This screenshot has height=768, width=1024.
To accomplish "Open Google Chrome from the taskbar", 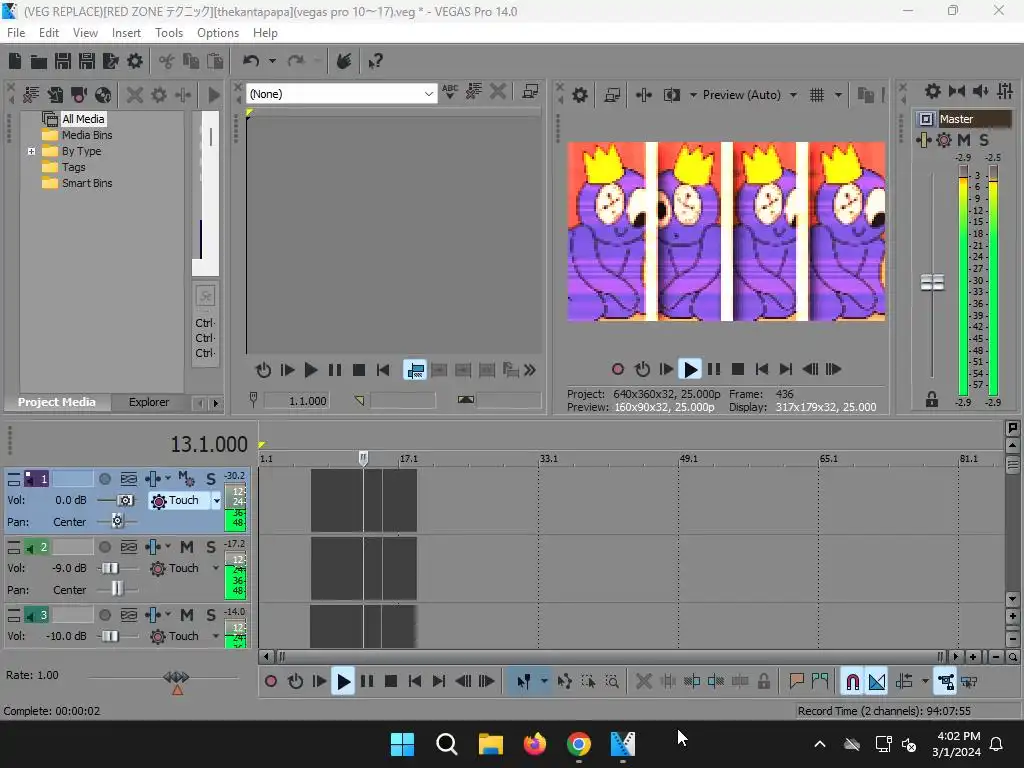I will [578, 744].
